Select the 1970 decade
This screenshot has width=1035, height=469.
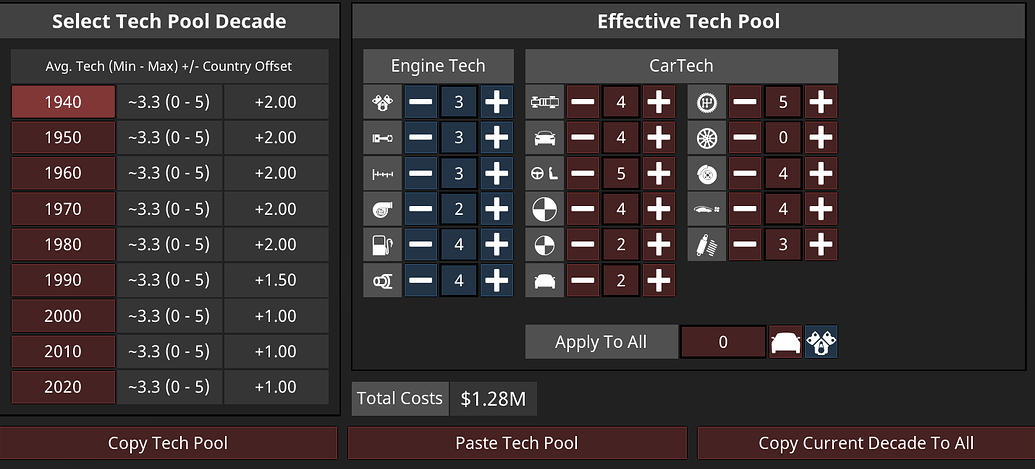63,209
